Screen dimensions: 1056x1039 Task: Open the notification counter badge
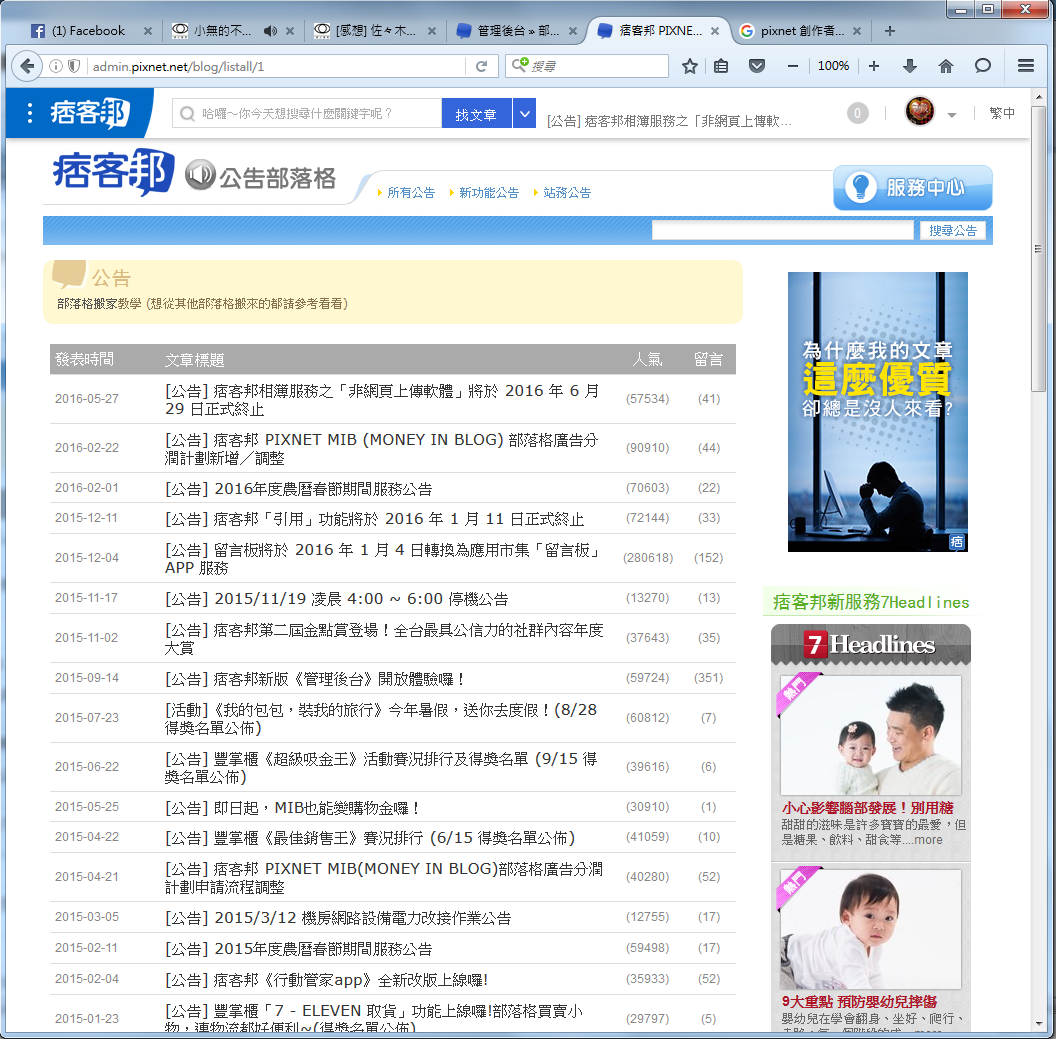(x=857, y=113)
